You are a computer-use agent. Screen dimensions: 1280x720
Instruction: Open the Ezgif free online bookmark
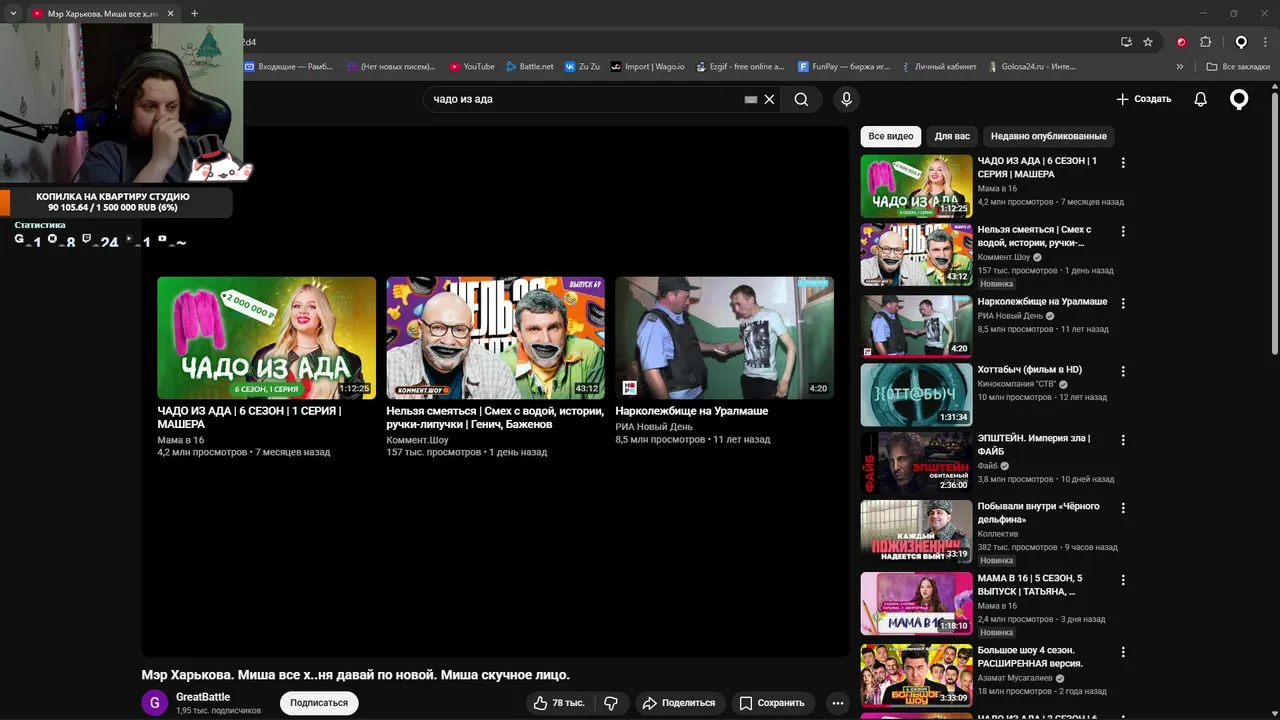(x=740, y=67)
